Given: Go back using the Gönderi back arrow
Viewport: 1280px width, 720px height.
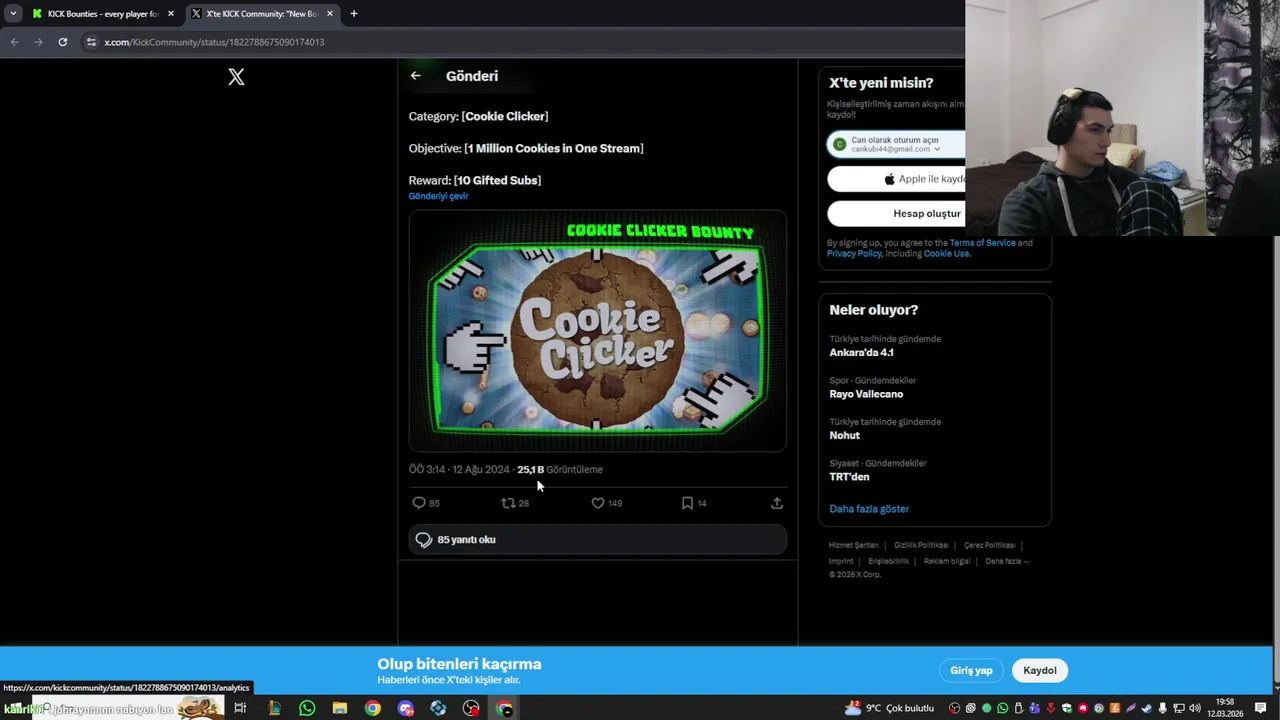Looking at the screenshot, I should point(415,76).
